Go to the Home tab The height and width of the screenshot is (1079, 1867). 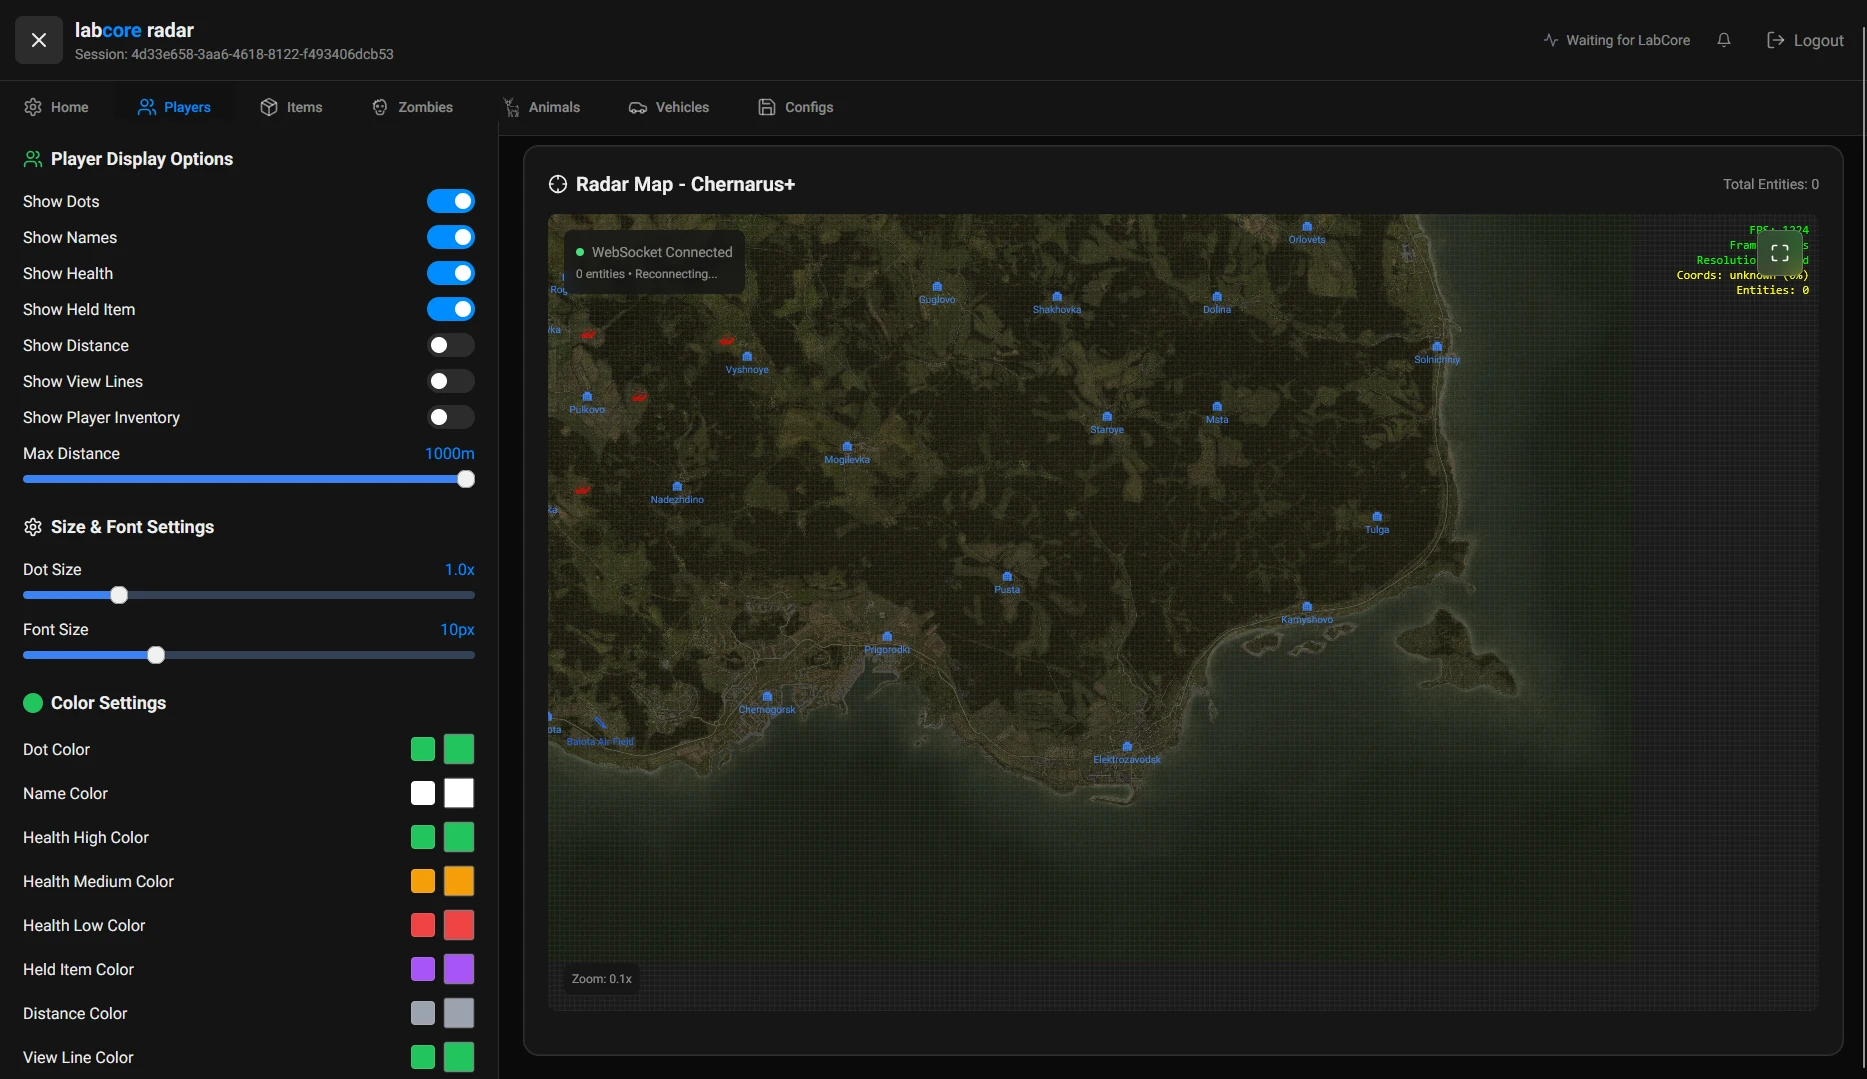[57, 107]
